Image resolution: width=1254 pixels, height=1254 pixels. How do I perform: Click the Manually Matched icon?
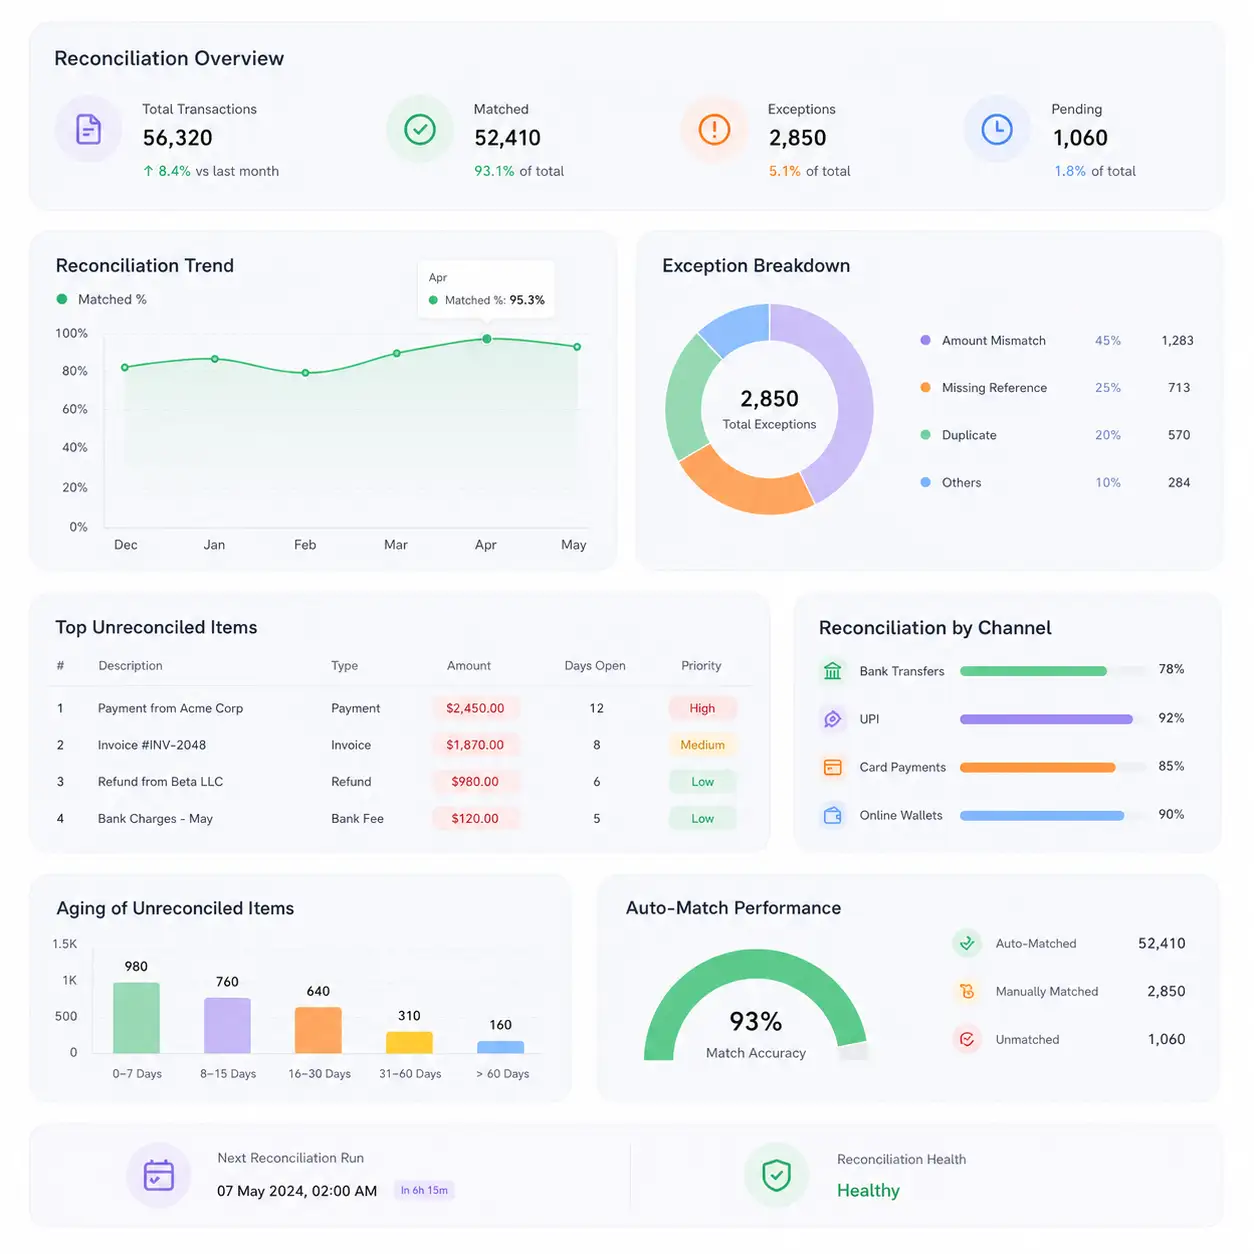pyautogui.click(x=966, y=991)
